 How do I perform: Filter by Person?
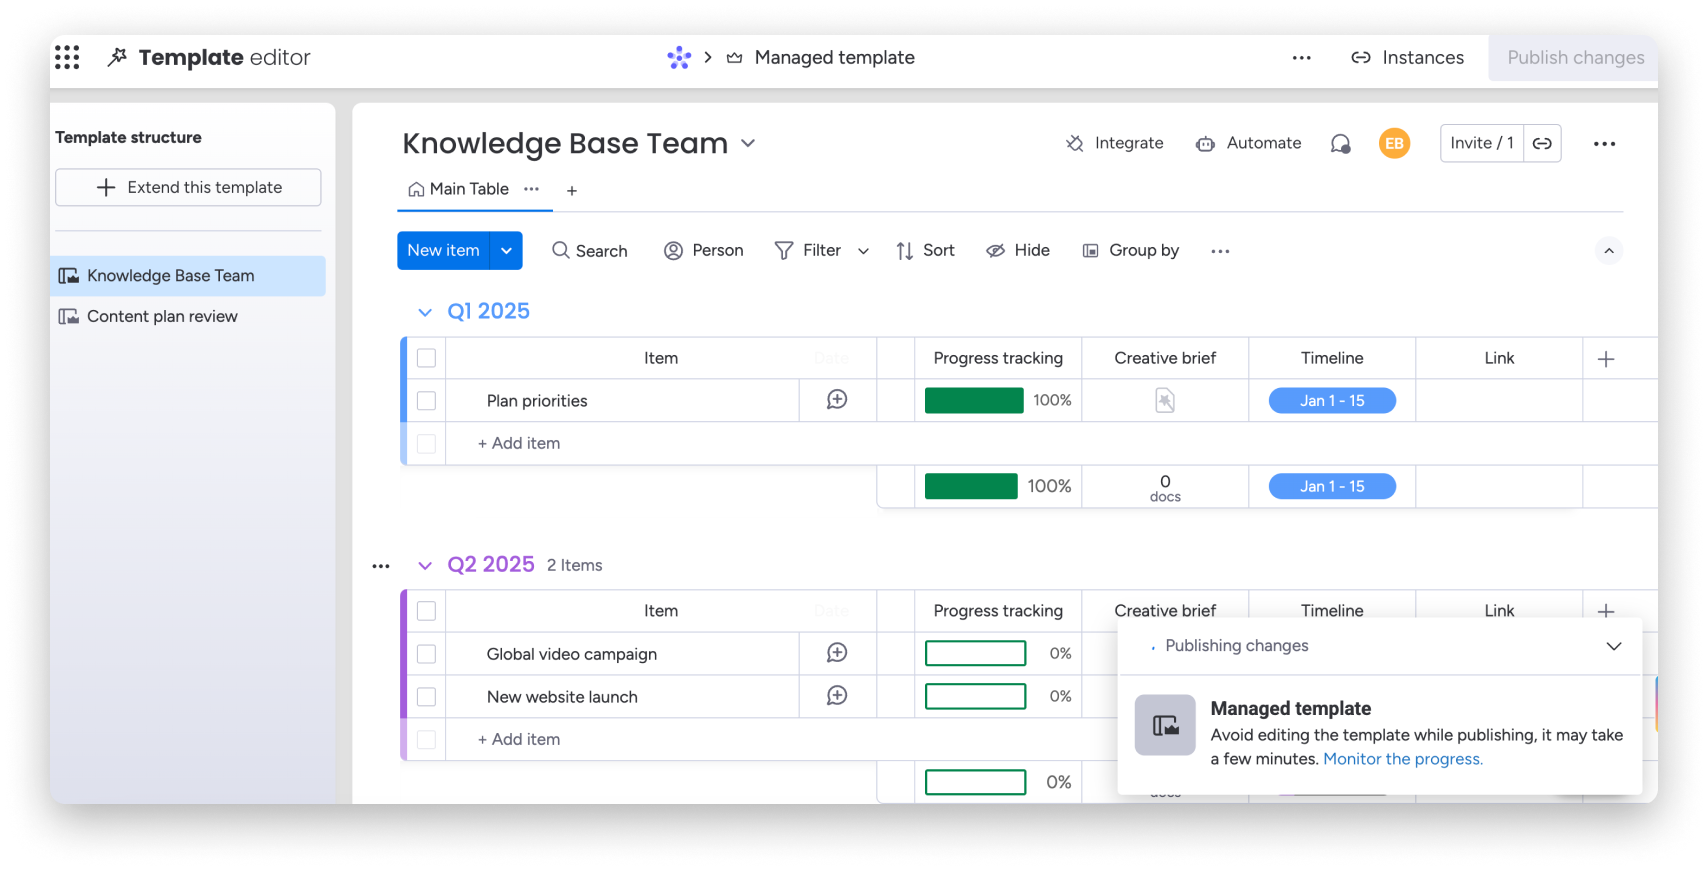703,250
